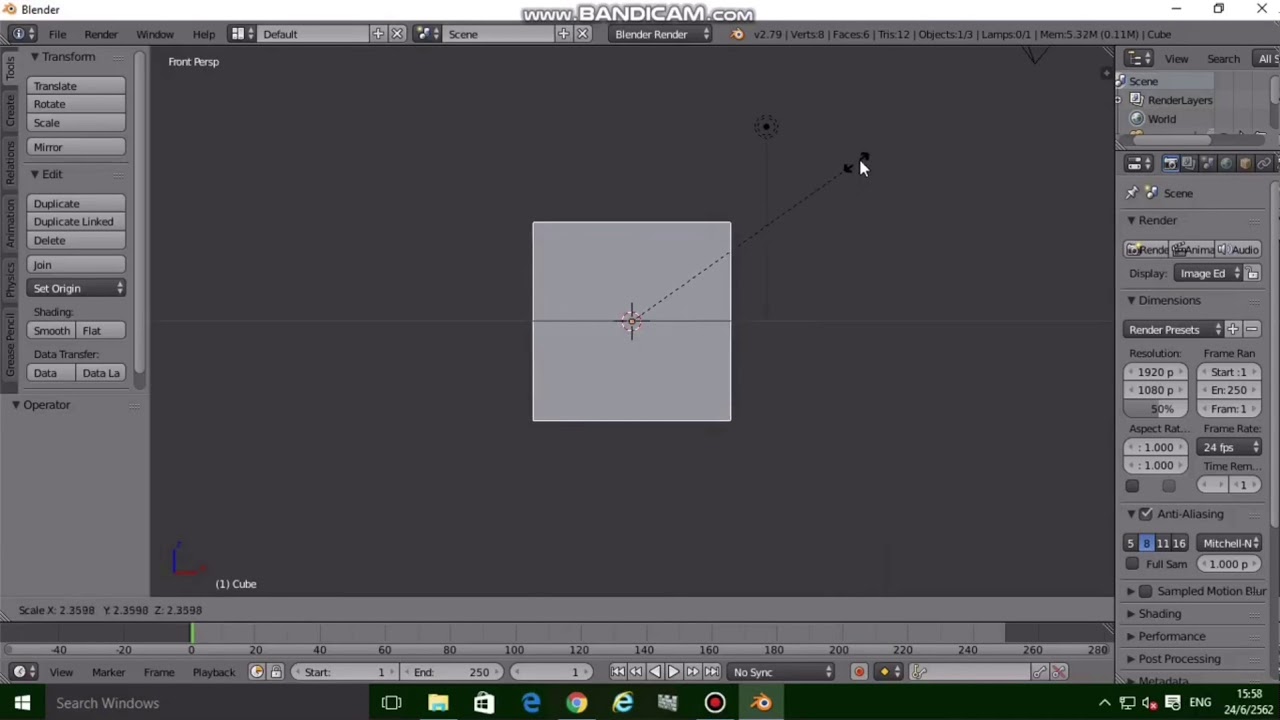Click the keying set key icon
Viewport: 1280px width, 720px height.
pos(918,672)
